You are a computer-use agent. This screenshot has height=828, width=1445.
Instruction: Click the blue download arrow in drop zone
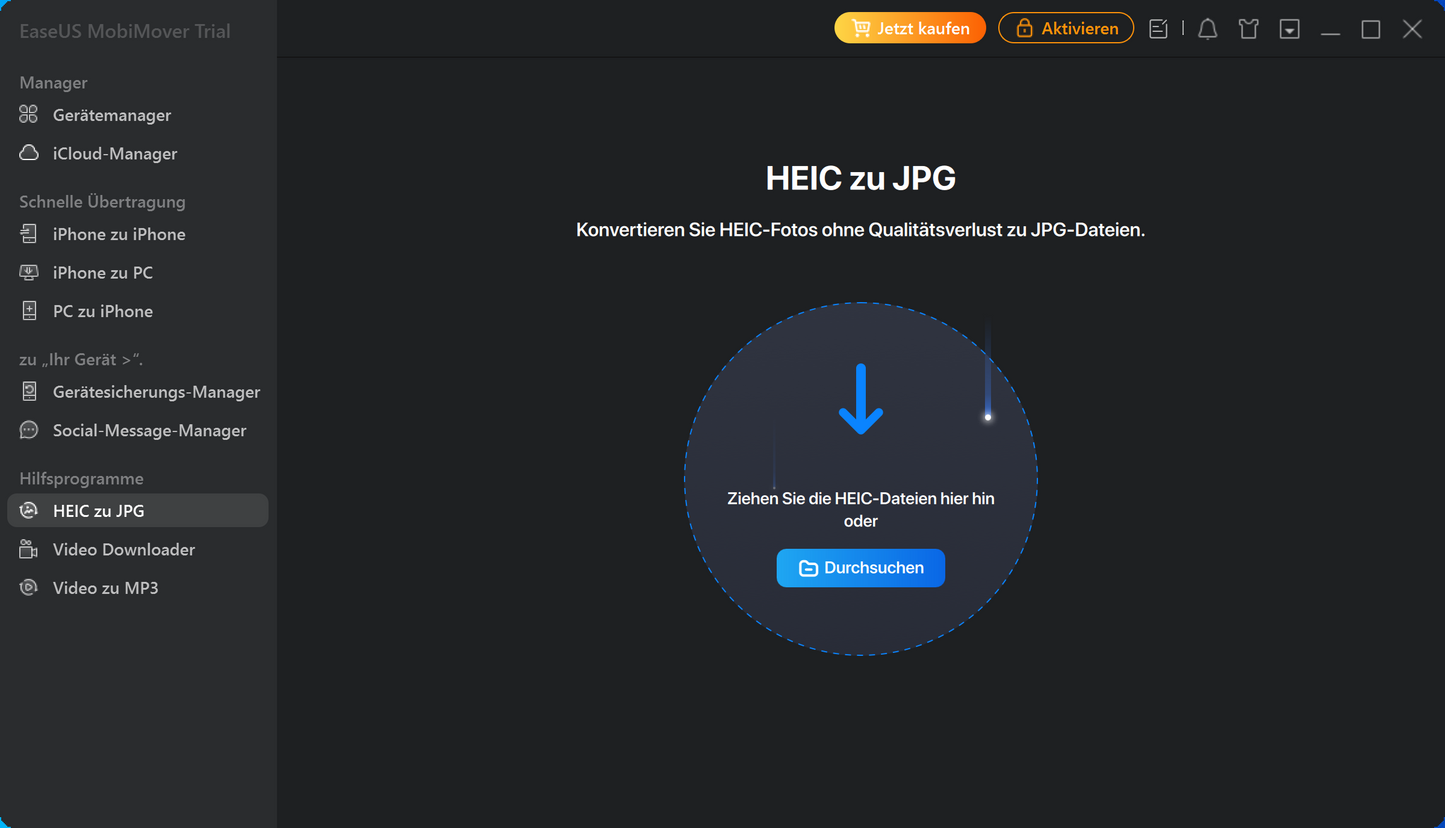pyautogui.click(x=860, y=400)
